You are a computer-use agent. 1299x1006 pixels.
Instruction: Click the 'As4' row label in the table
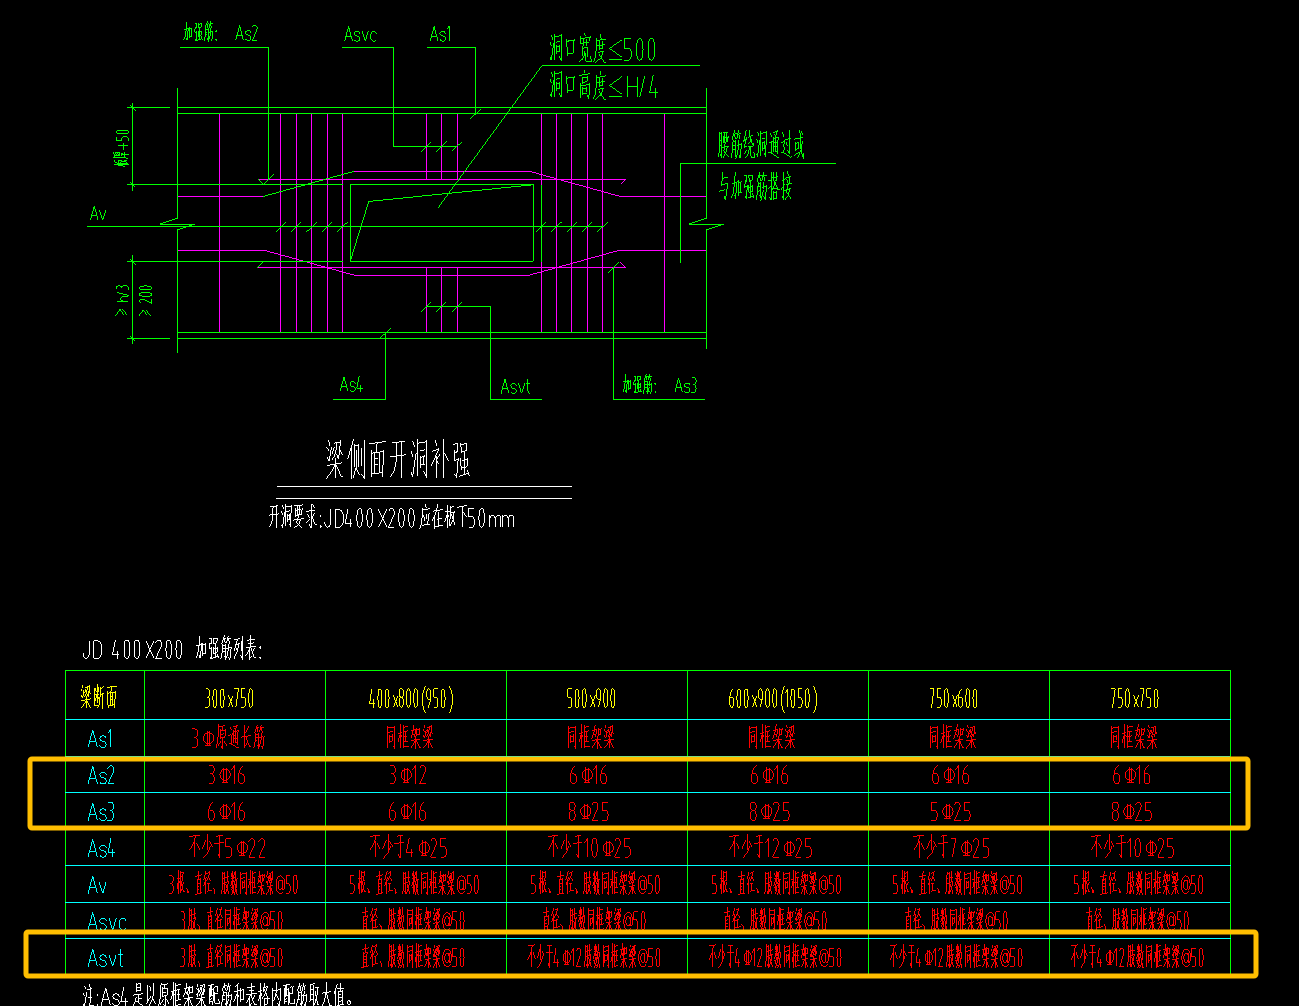101,849
